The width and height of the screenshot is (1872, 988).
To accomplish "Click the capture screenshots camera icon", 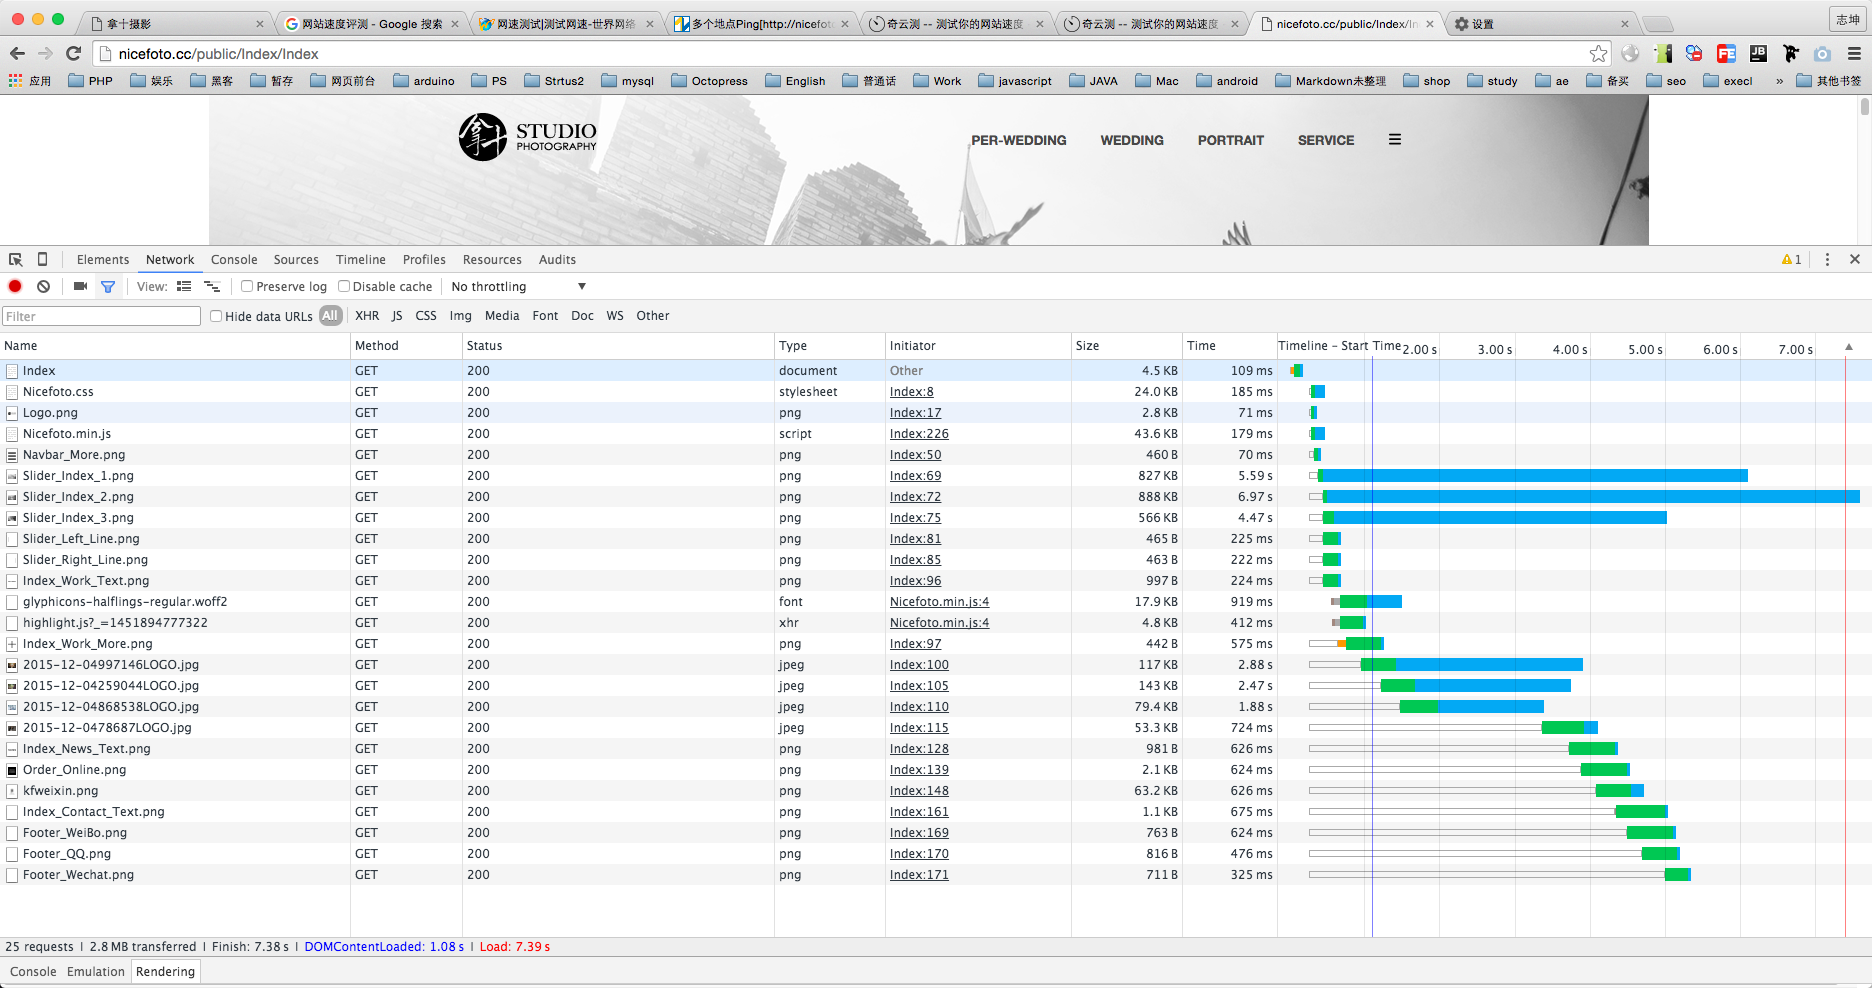I will click(80, 286).
